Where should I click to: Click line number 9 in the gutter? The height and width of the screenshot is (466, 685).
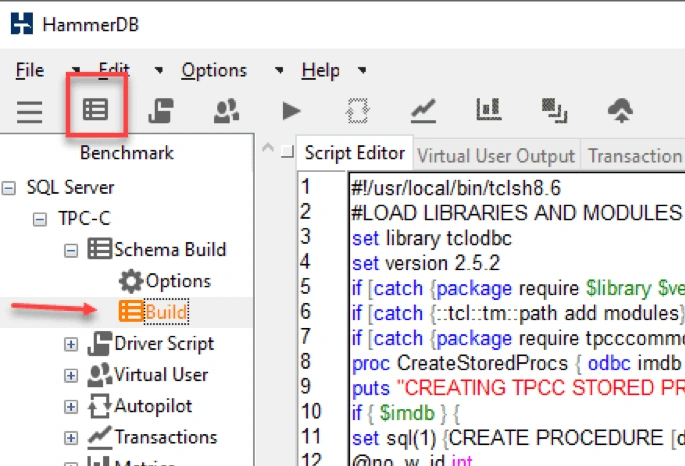(x=305, y=387)
